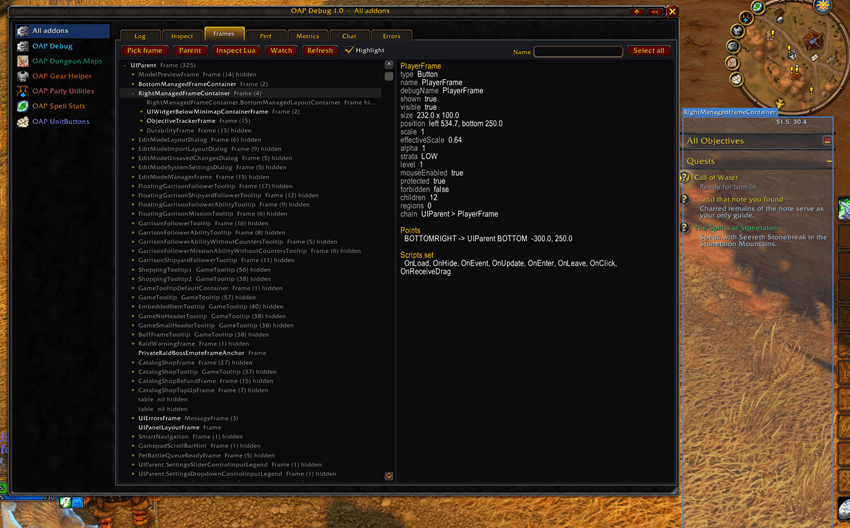The width and height of the screenshot is (850, 528).
Task: Collapse the UIParent tree node
Action: pos(125,66)
